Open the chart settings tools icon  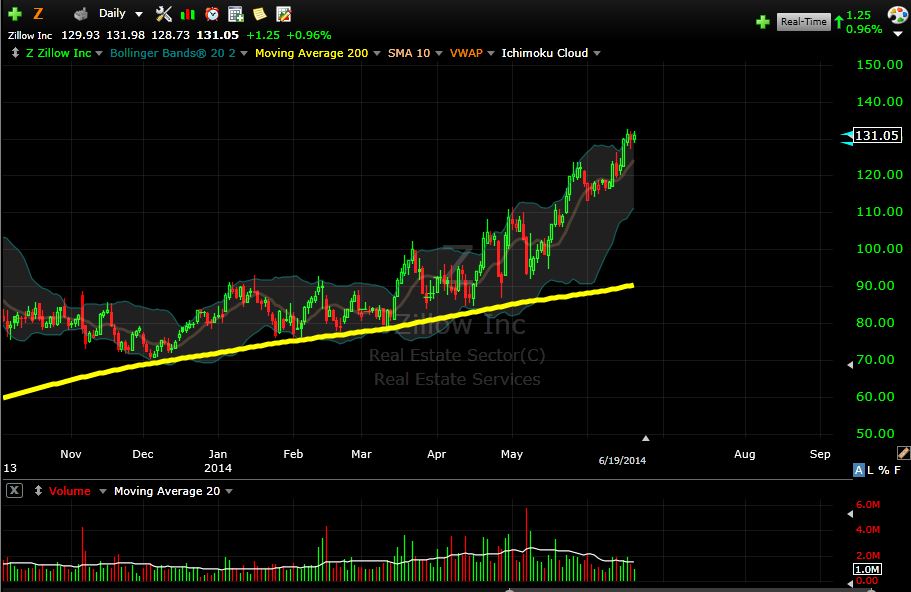pyautogui.click(x=163, y=14)
